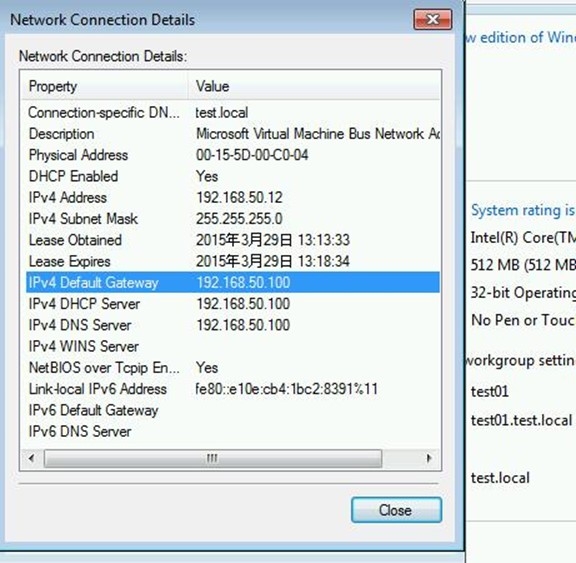Open System rating link in System window
The width and height of the screenshot is (576, 563).
[523, 210]
